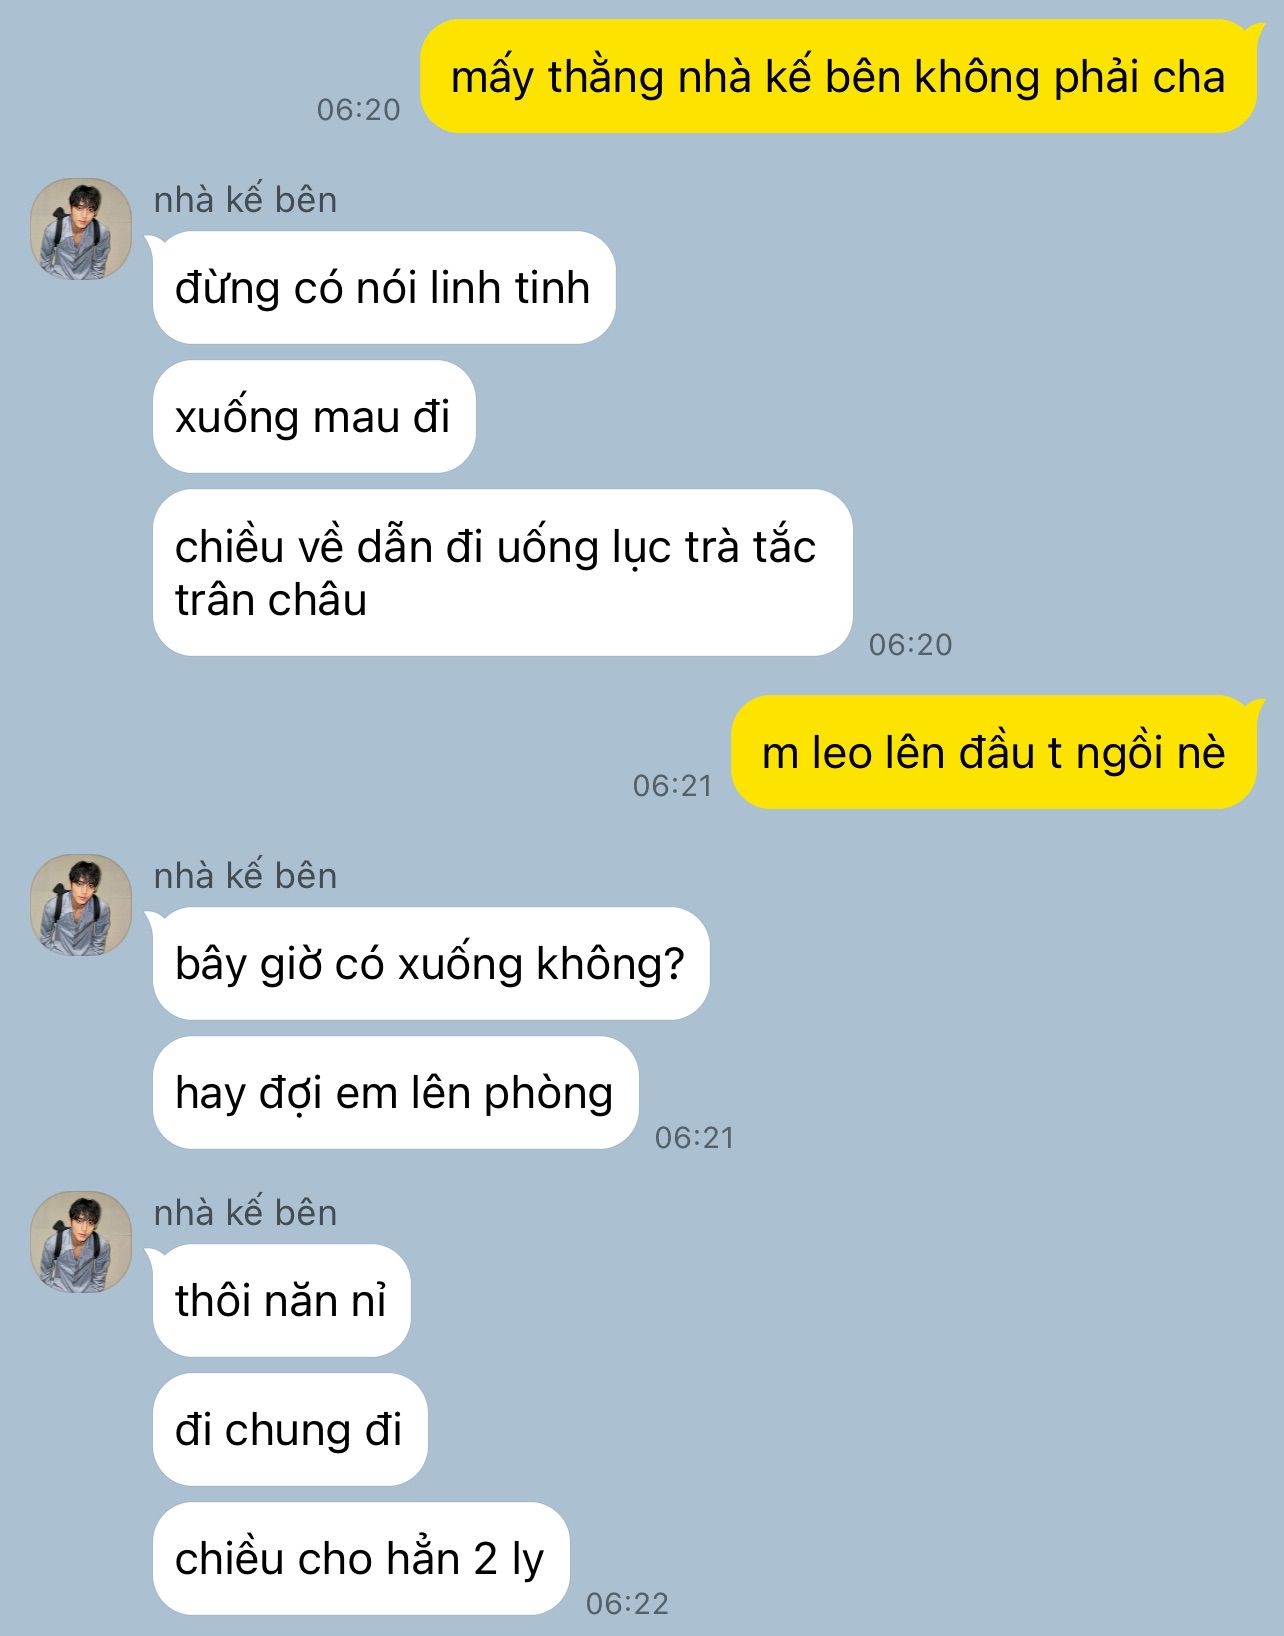Tap the 06:21 timestamp after 'hay đợi em lên phòng'
Viewport: 1284px width, 1636px height.
(694, 1138)
